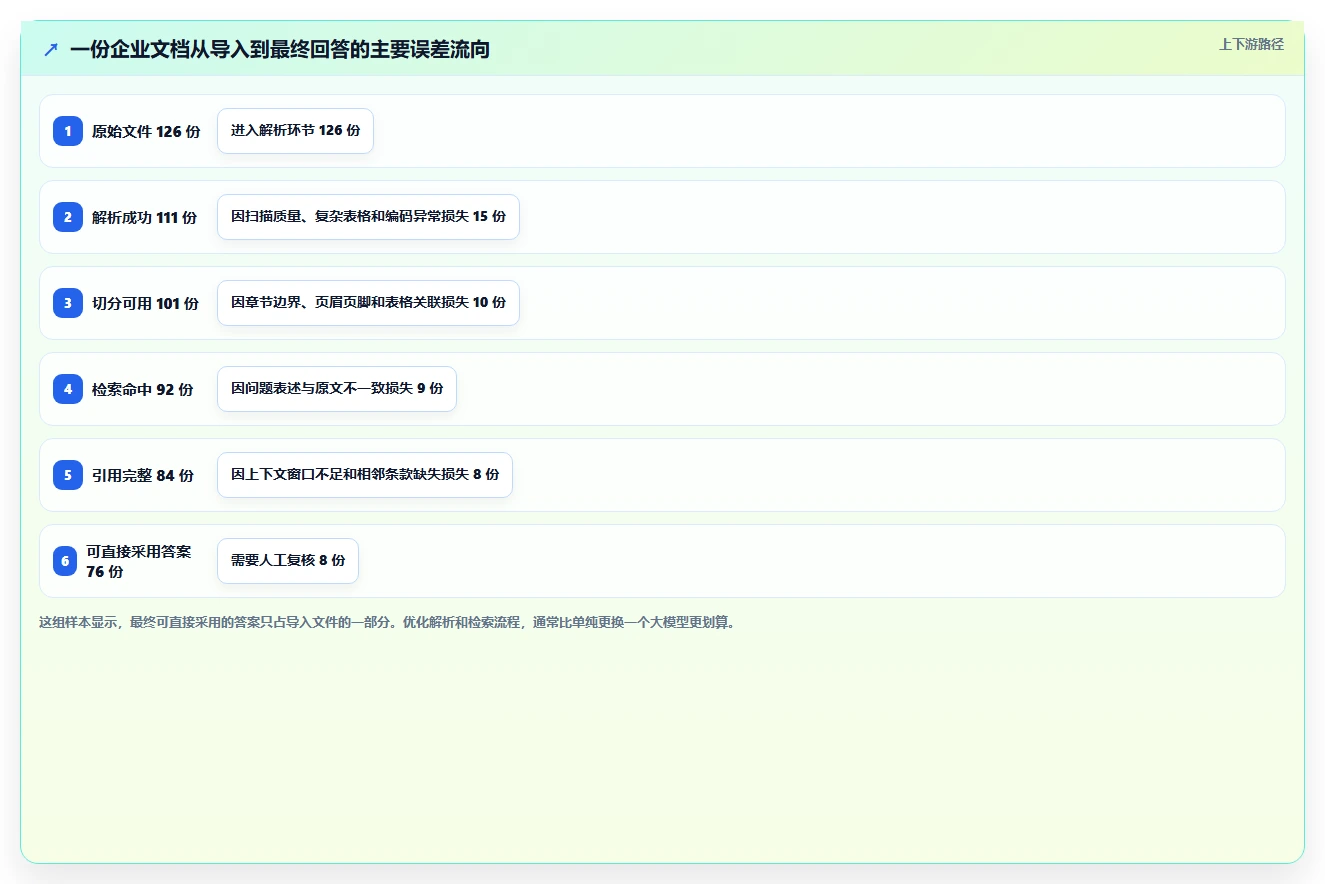The height and width of the screenshot is (884, 1325).
Task: Select the 检索命中 92 份 label
Action: 142,389
